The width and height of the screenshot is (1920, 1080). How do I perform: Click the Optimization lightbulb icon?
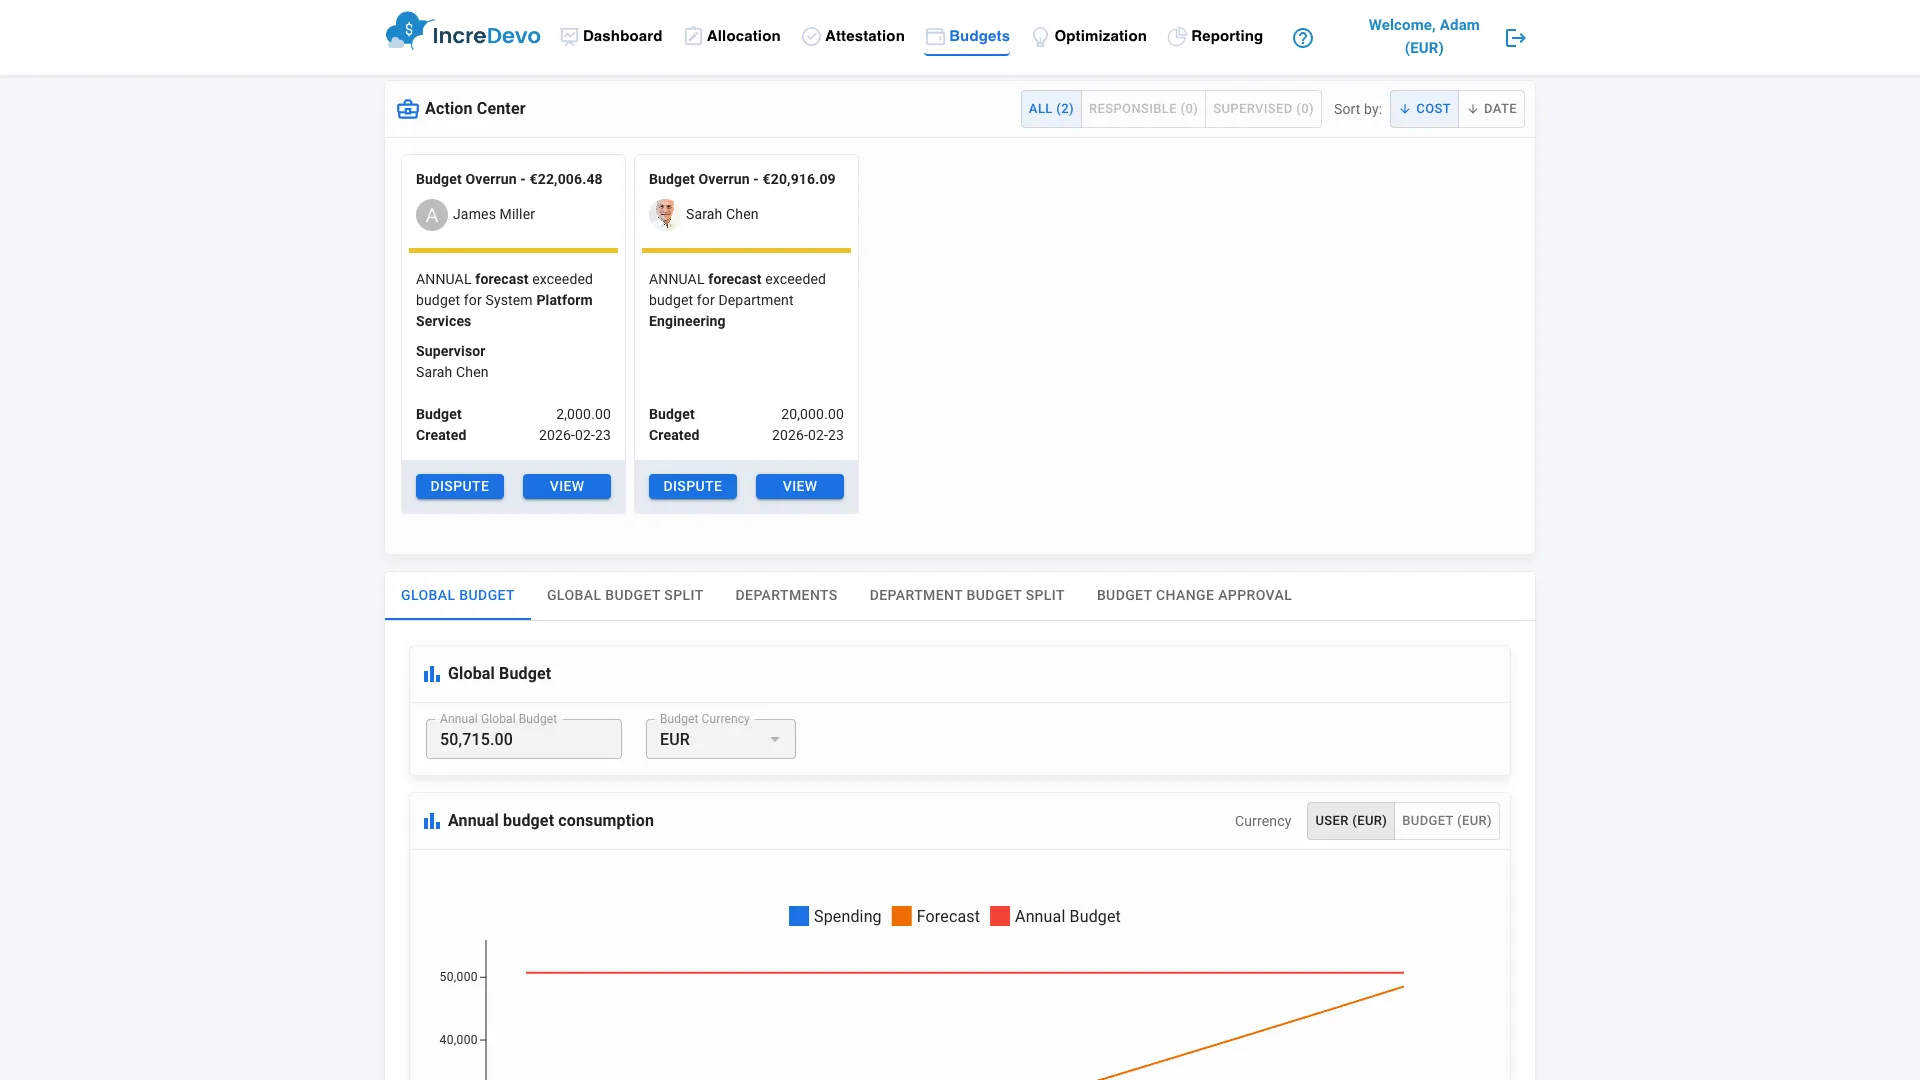tap(1040, 36)
